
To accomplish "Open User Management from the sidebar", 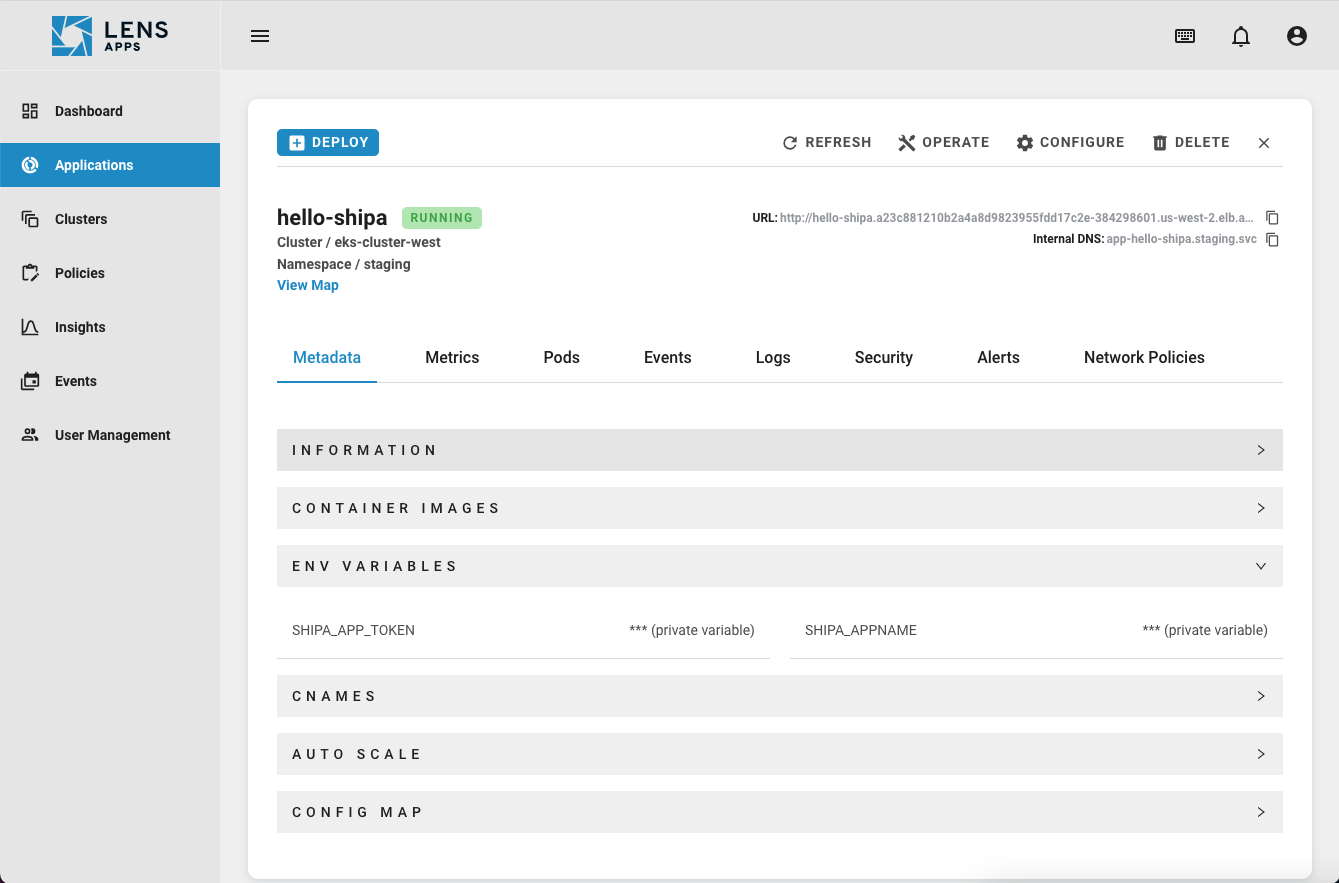I will [x=110, y=435].
